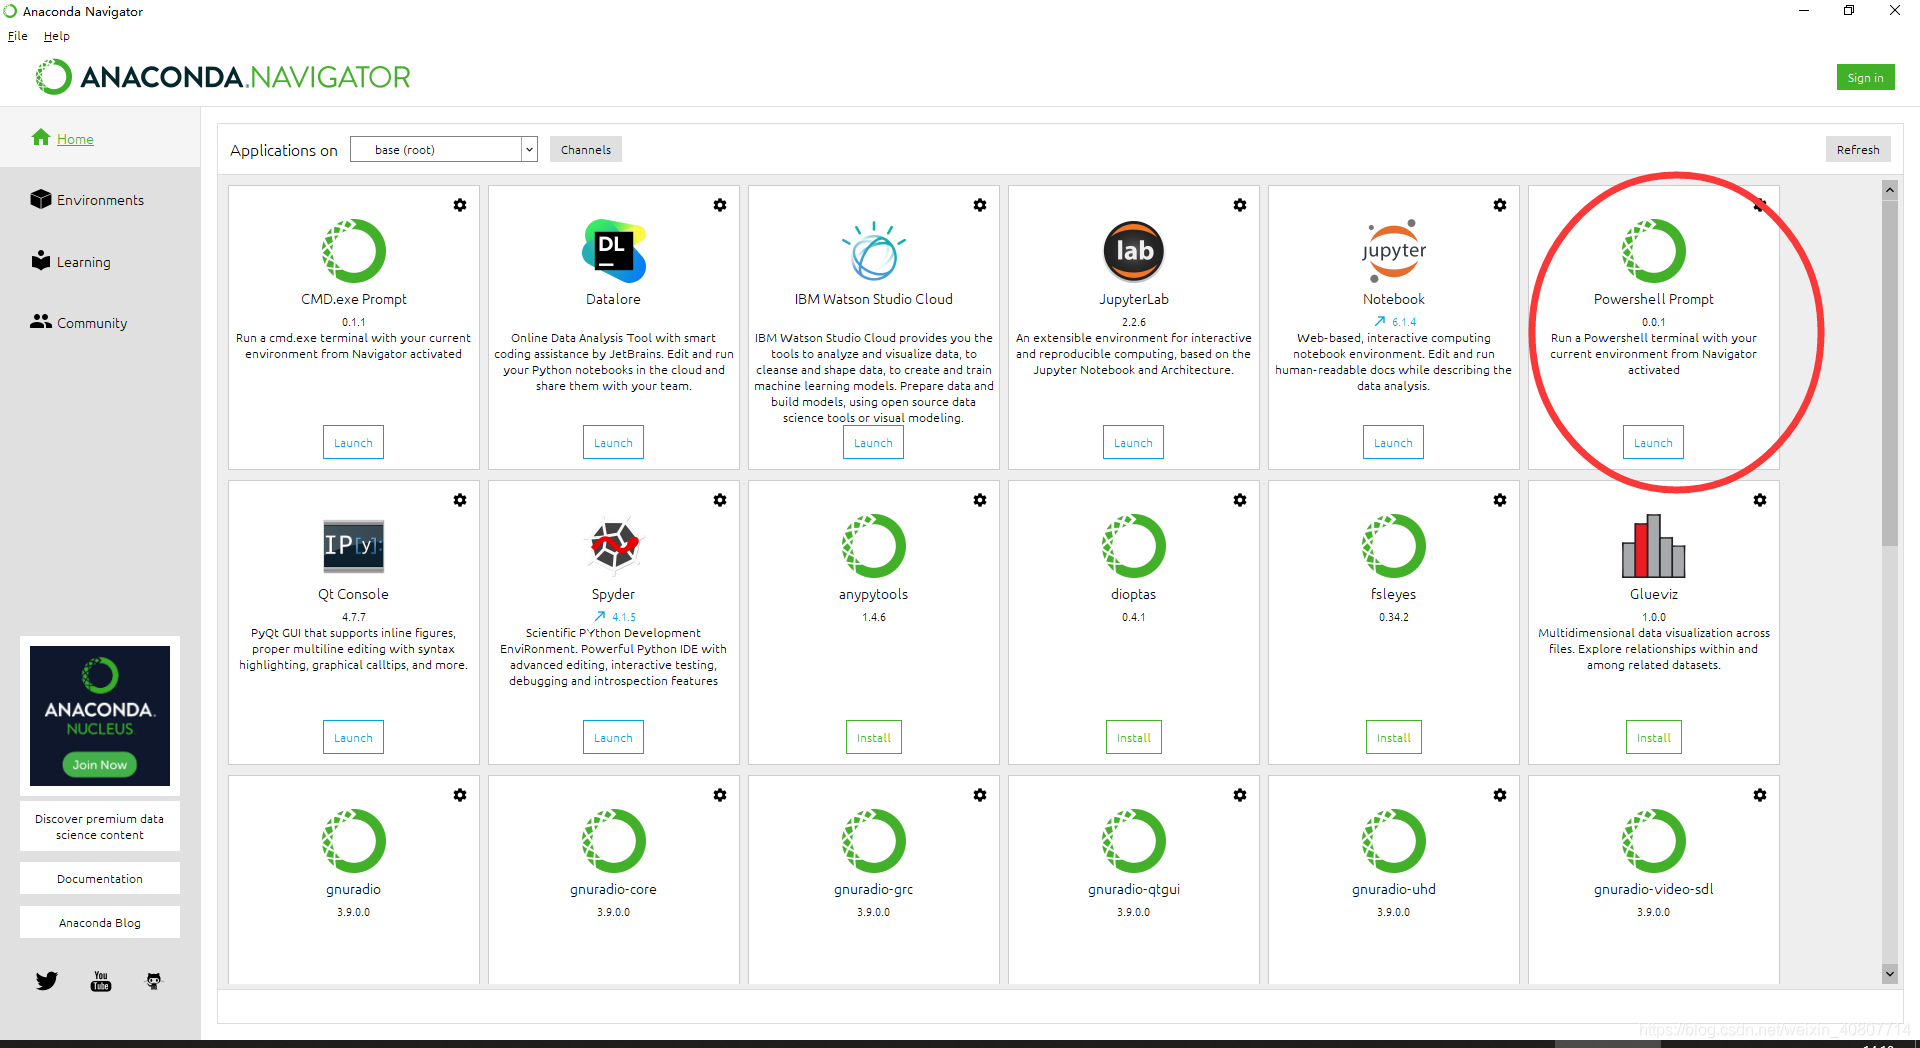Switch to Community tab
The image size is (1920, 1048).
[91, 323]
